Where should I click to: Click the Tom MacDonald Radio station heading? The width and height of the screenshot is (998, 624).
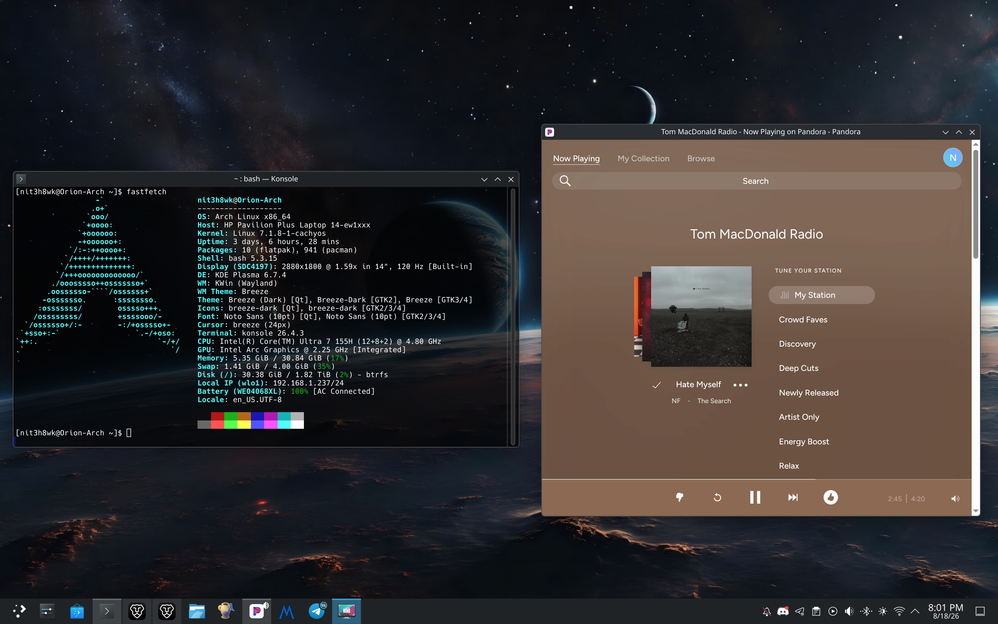tap(756, 234)
